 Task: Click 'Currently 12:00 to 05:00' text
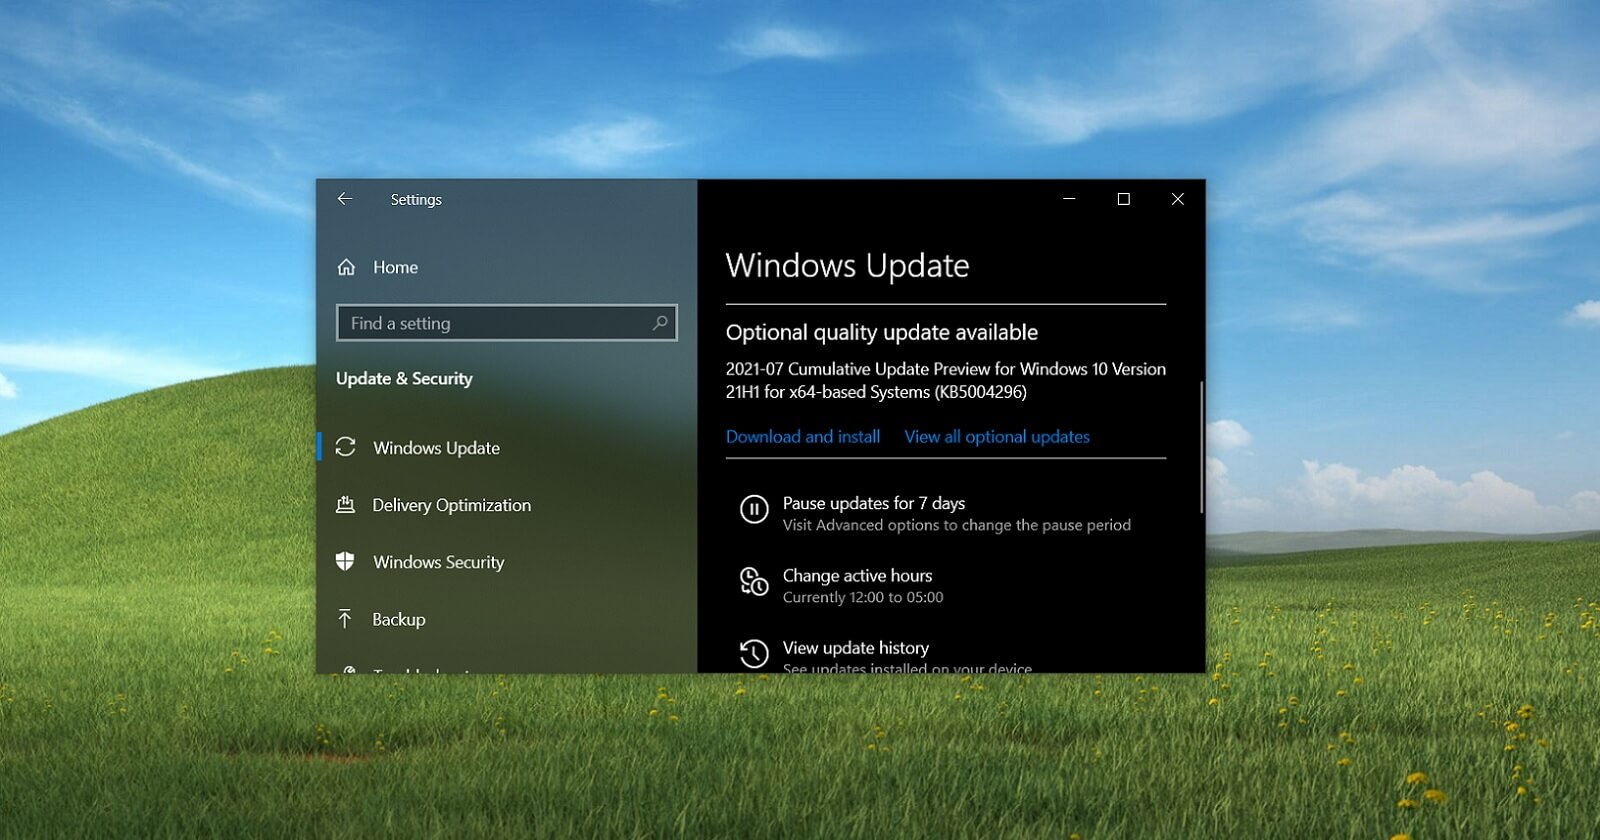point(863,597)
